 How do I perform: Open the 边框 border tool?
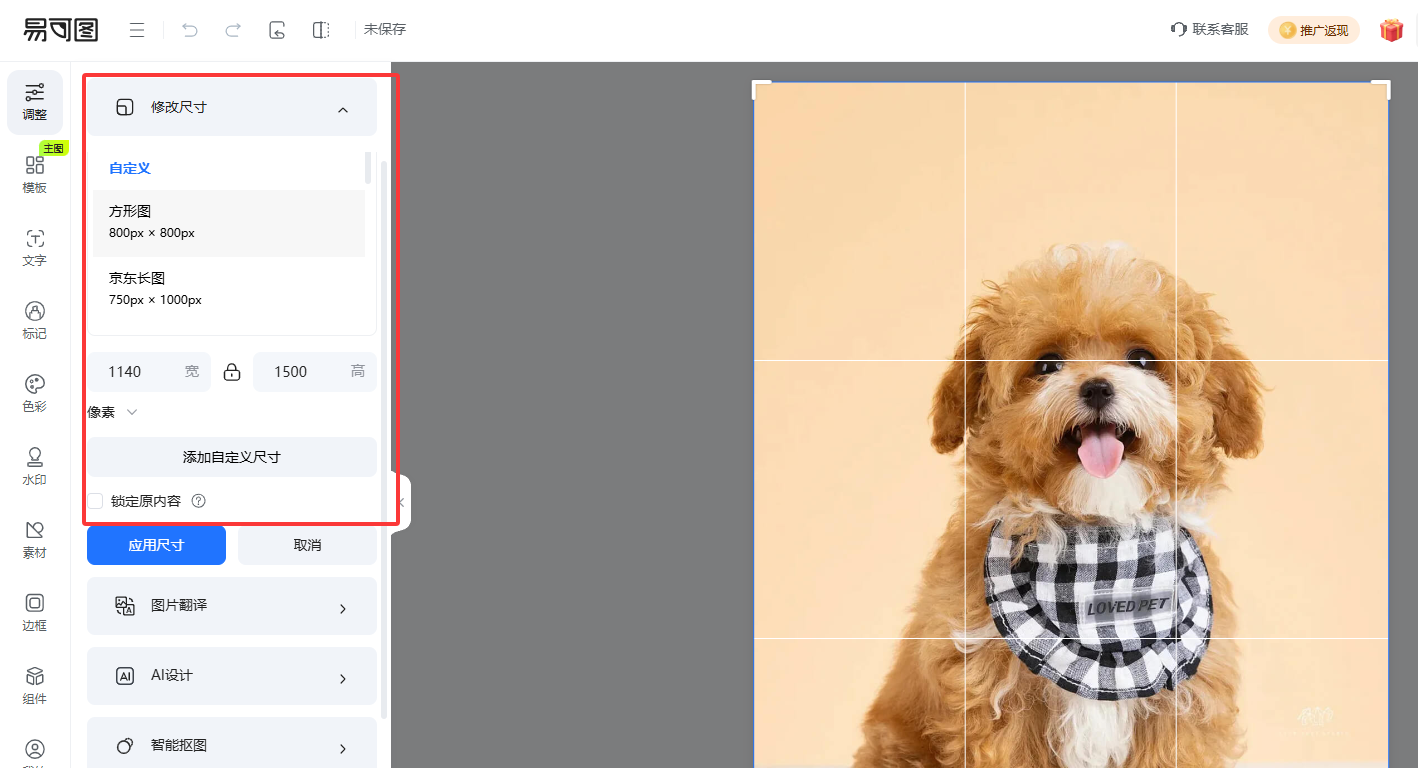point(35,613)
